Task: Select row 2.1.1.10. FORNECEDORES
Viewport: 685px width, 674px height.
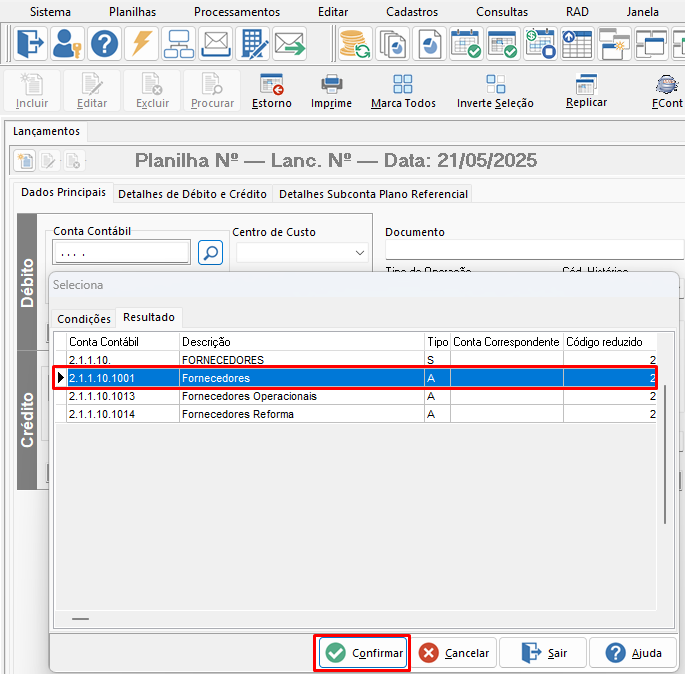Action: pyautogui.click(x=356, y=360)
